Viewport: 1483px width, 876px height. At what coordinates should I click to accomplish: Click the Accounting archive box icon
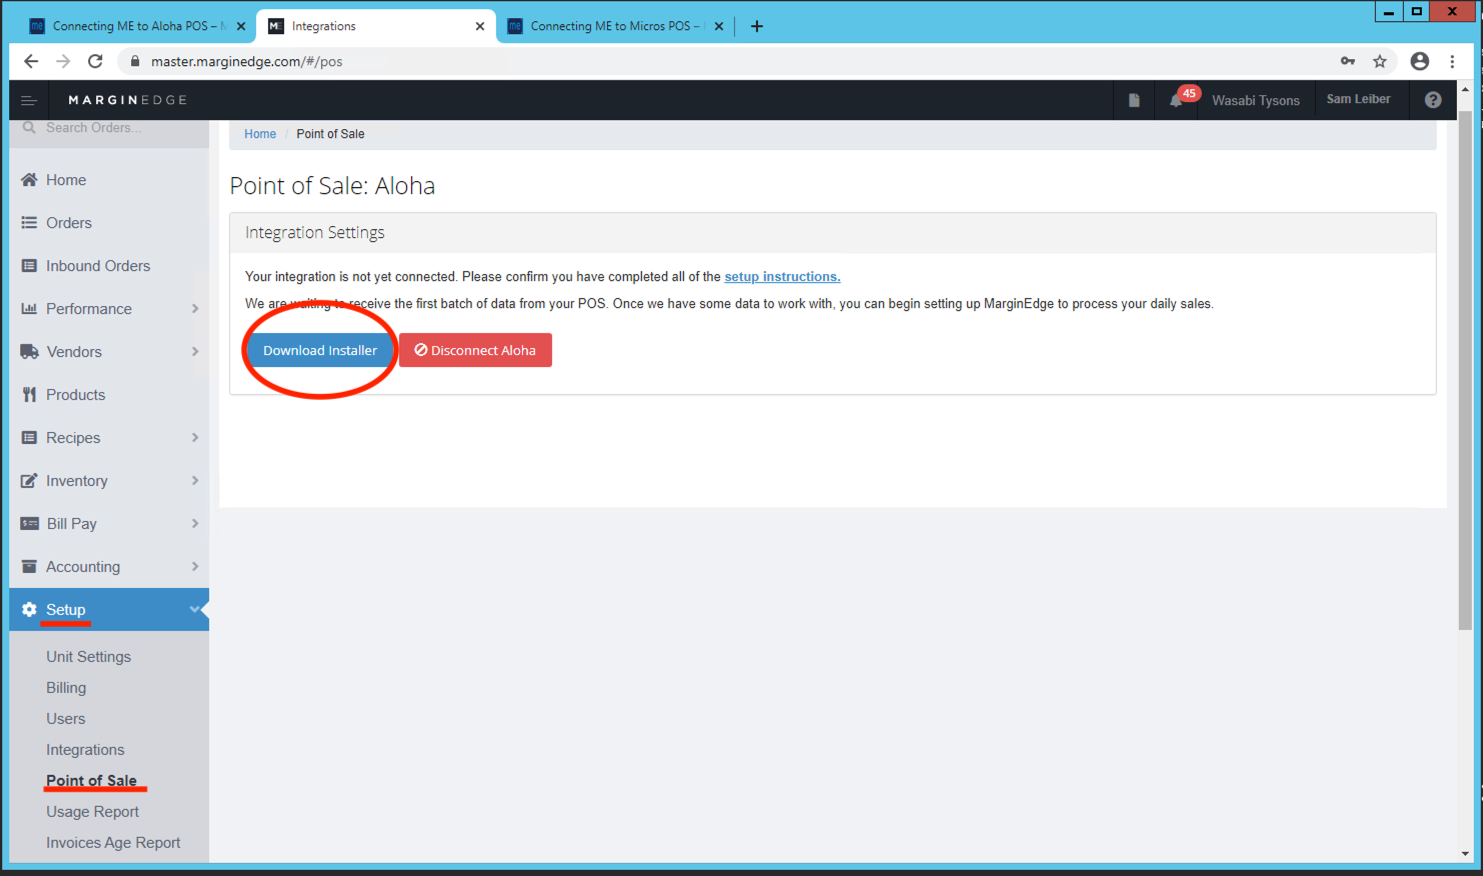29,567
